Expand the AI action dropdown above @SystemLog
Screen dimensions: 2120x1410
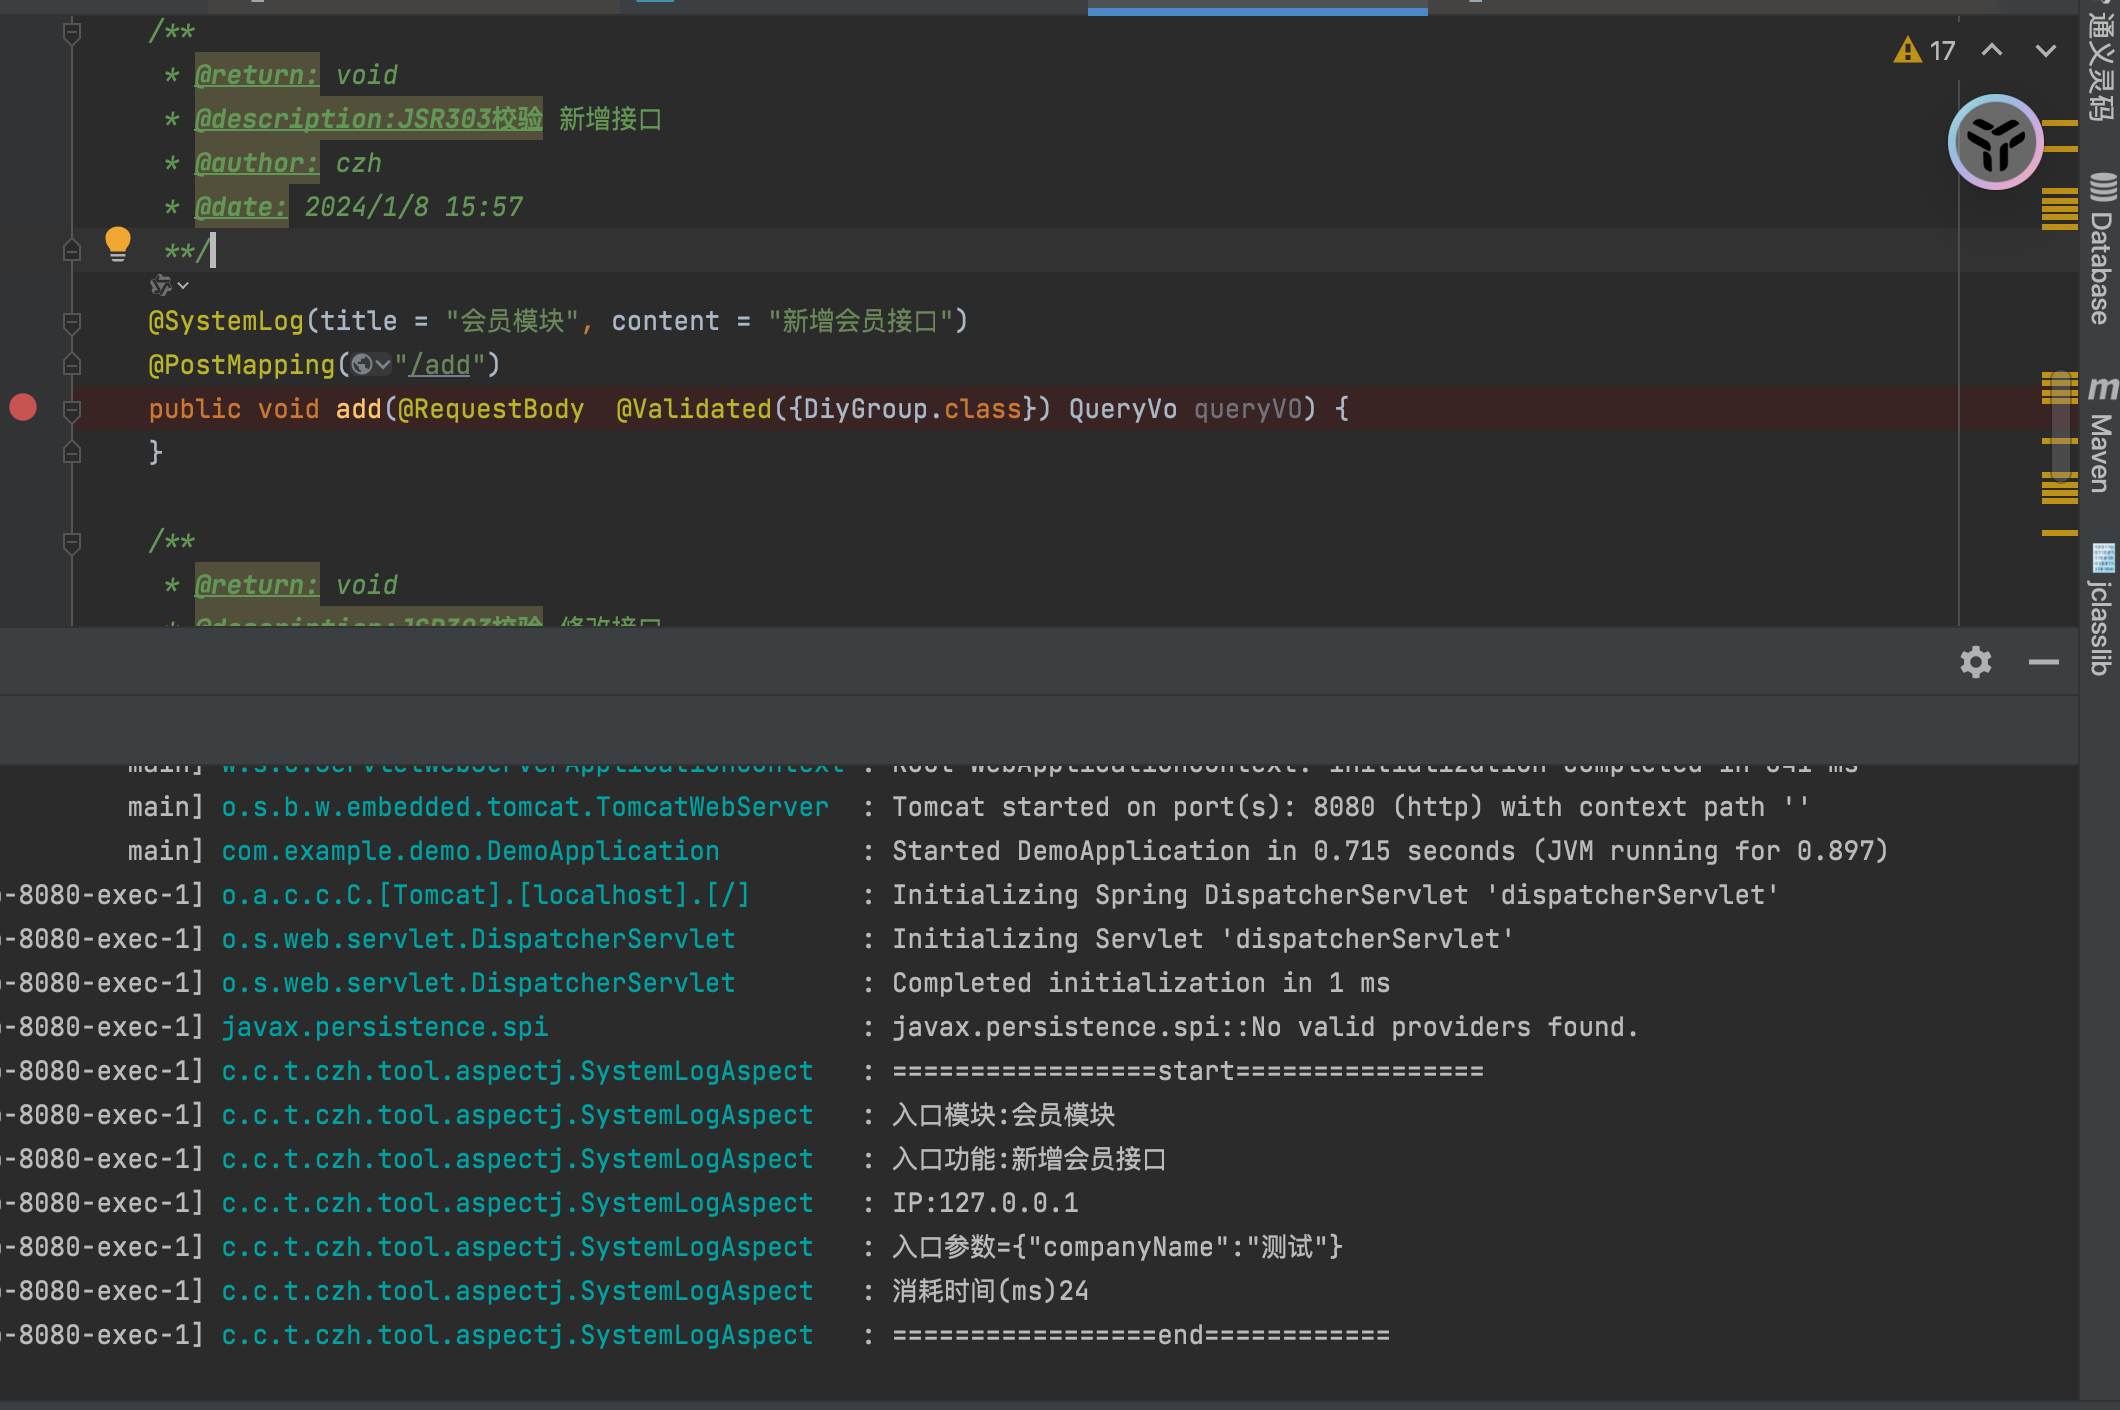pos(169,286)
